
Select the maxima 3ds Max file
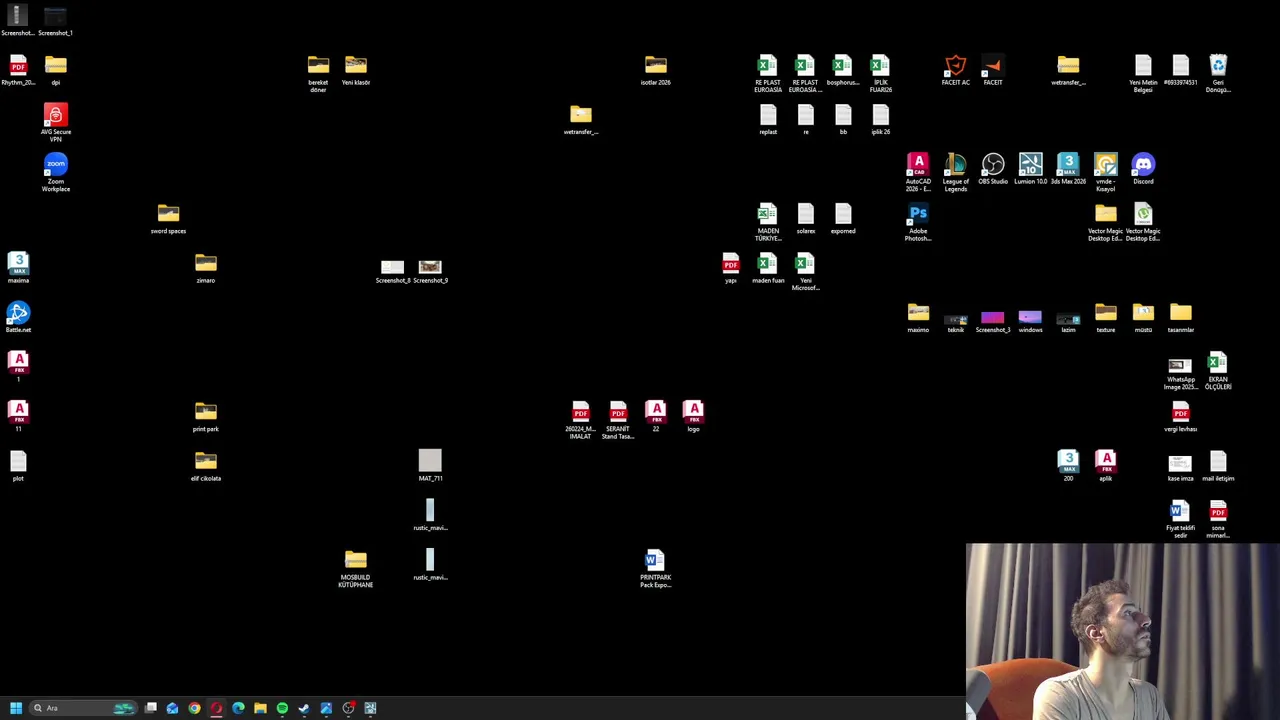pos(18,268)
